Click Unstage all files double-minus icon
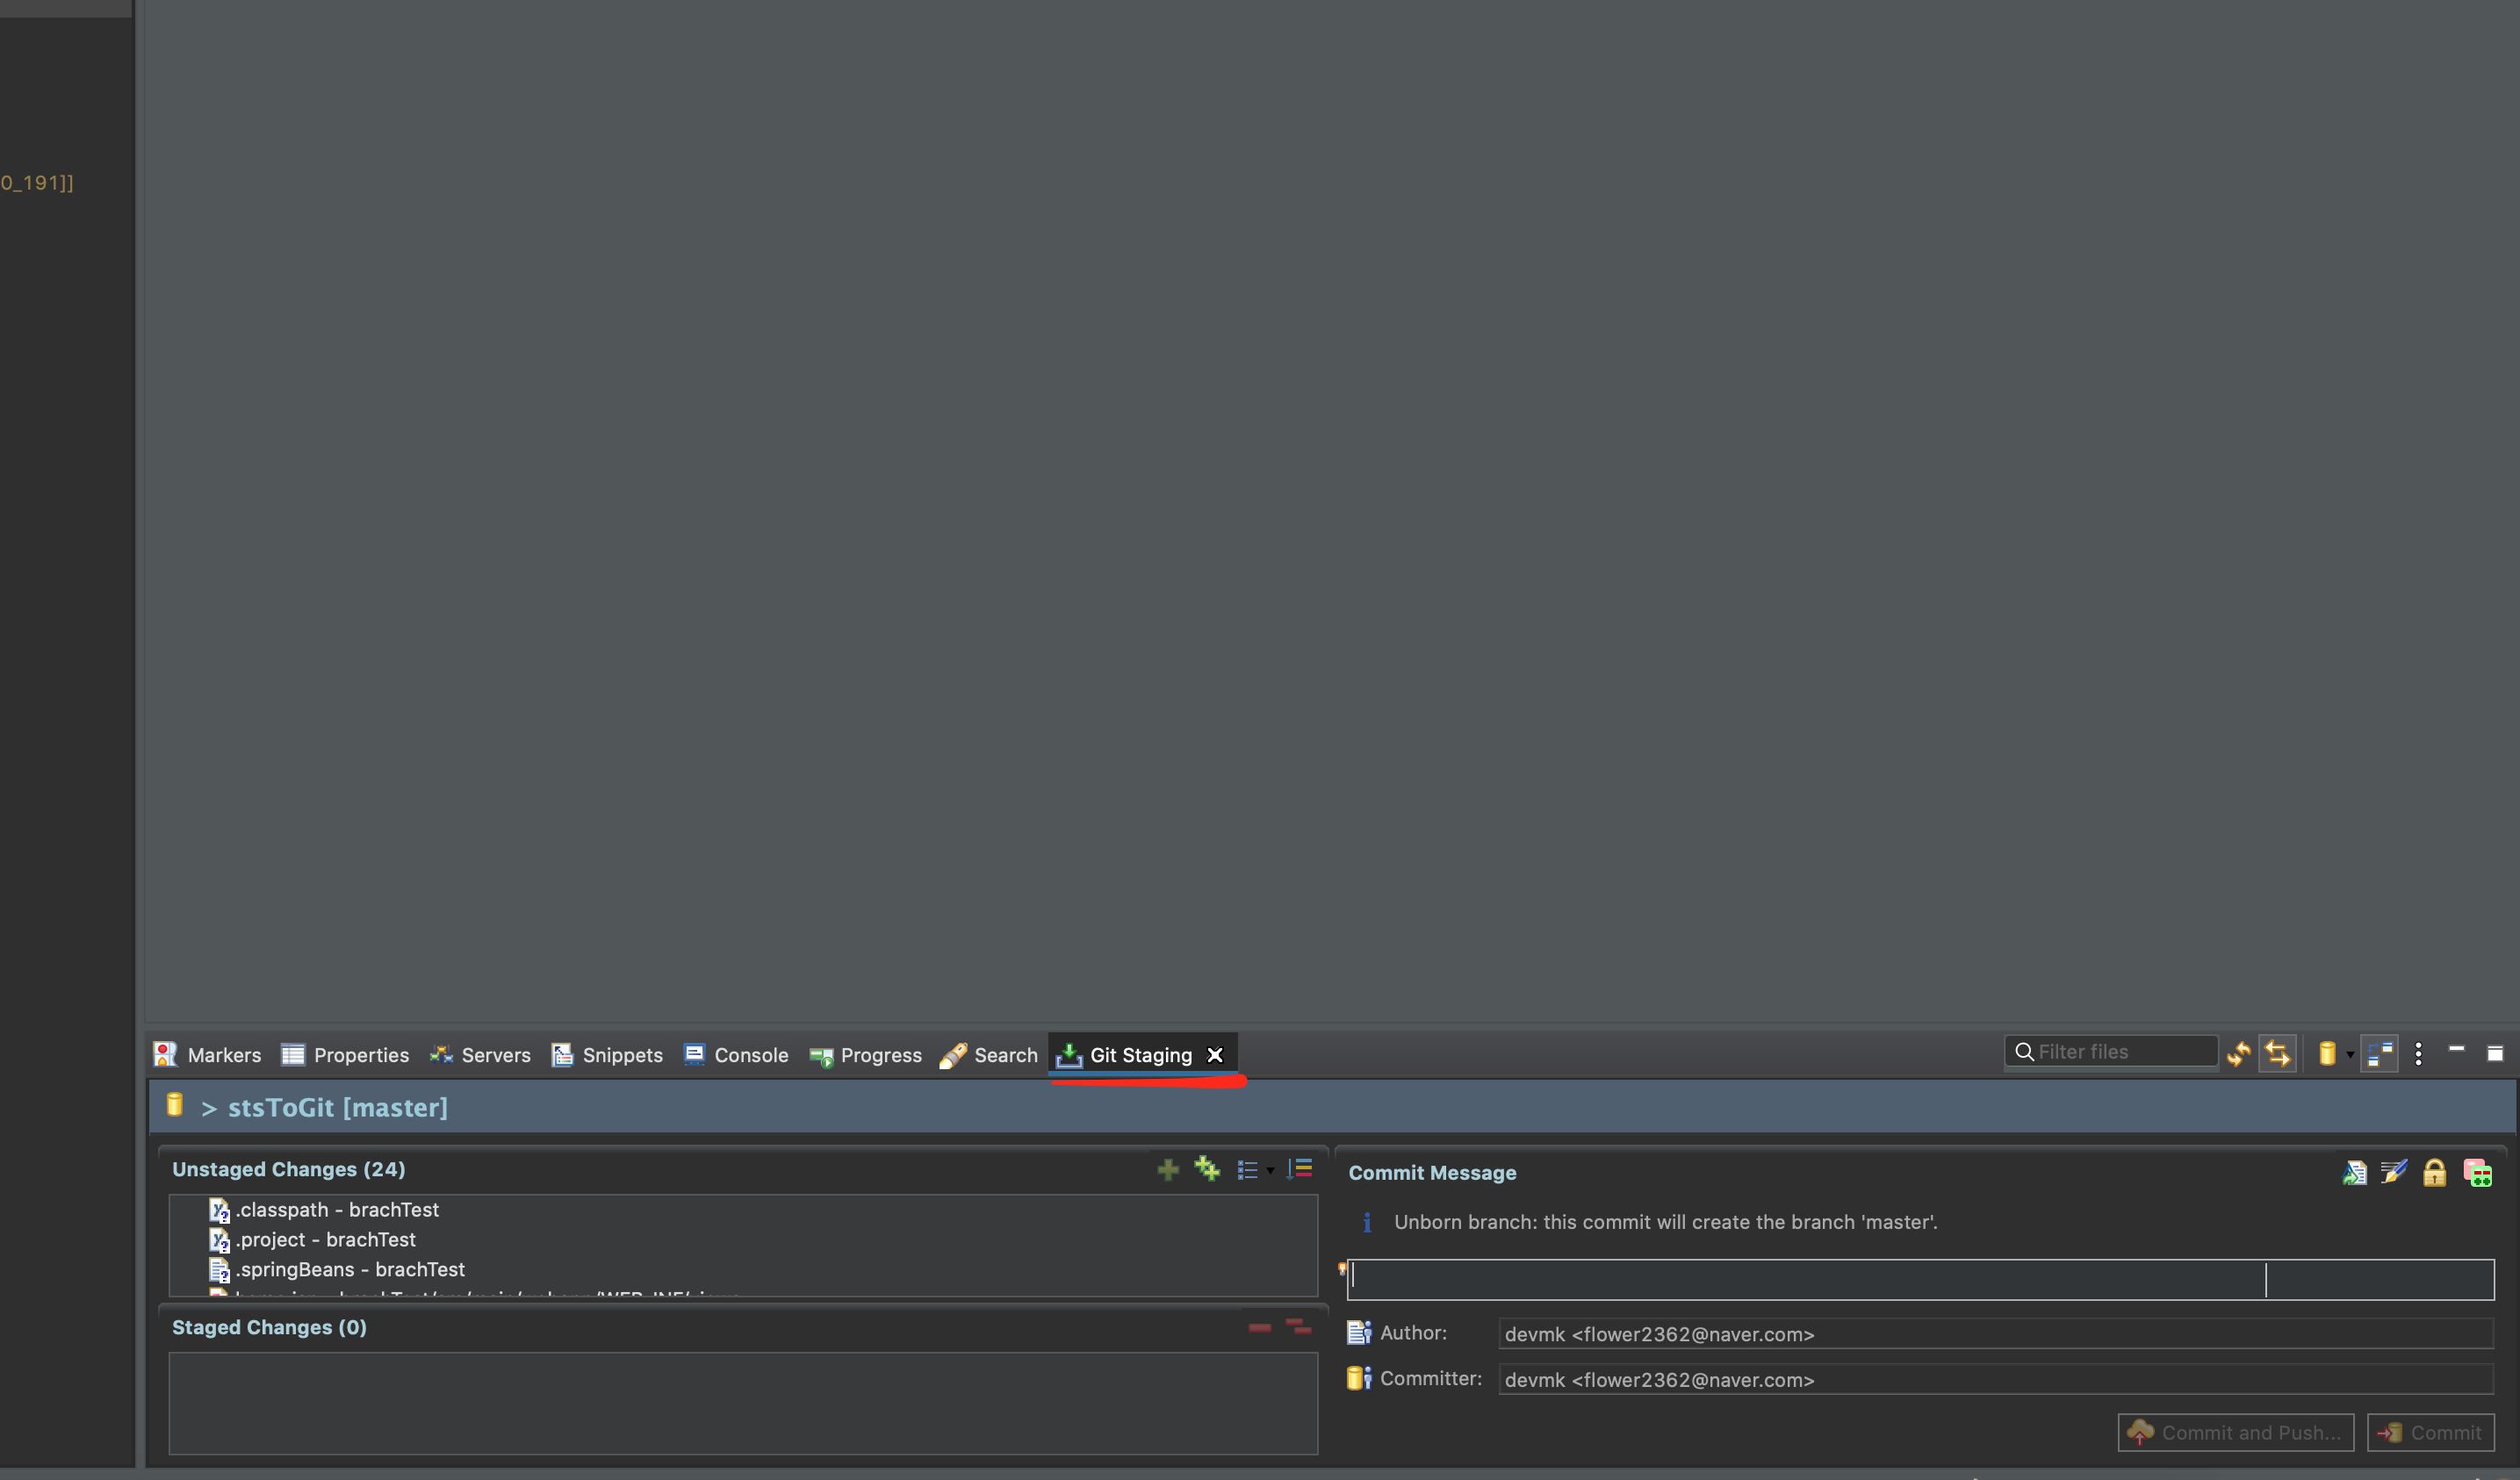 click(x=1298, y=1327)
